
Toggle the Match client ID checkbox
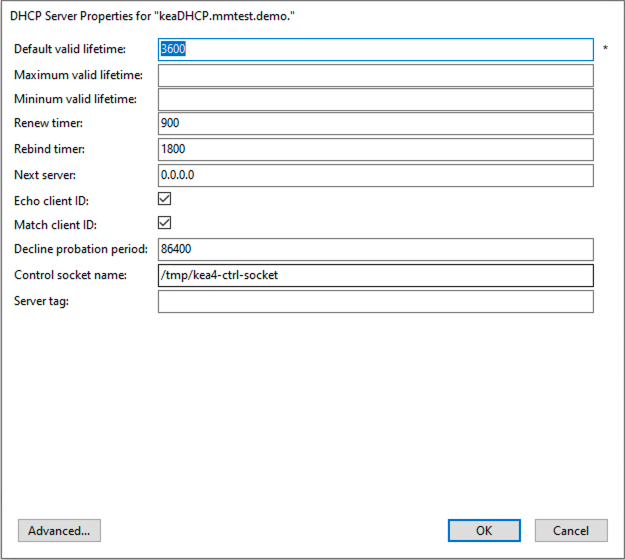tap(165, 223)
